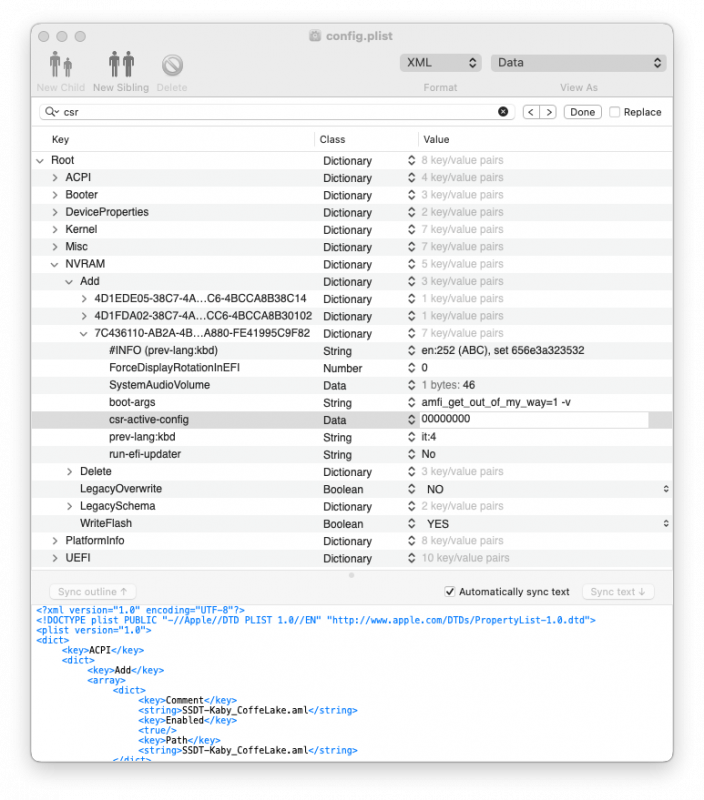Expand the Delete dictionary under NVRAM

[70, 472]
